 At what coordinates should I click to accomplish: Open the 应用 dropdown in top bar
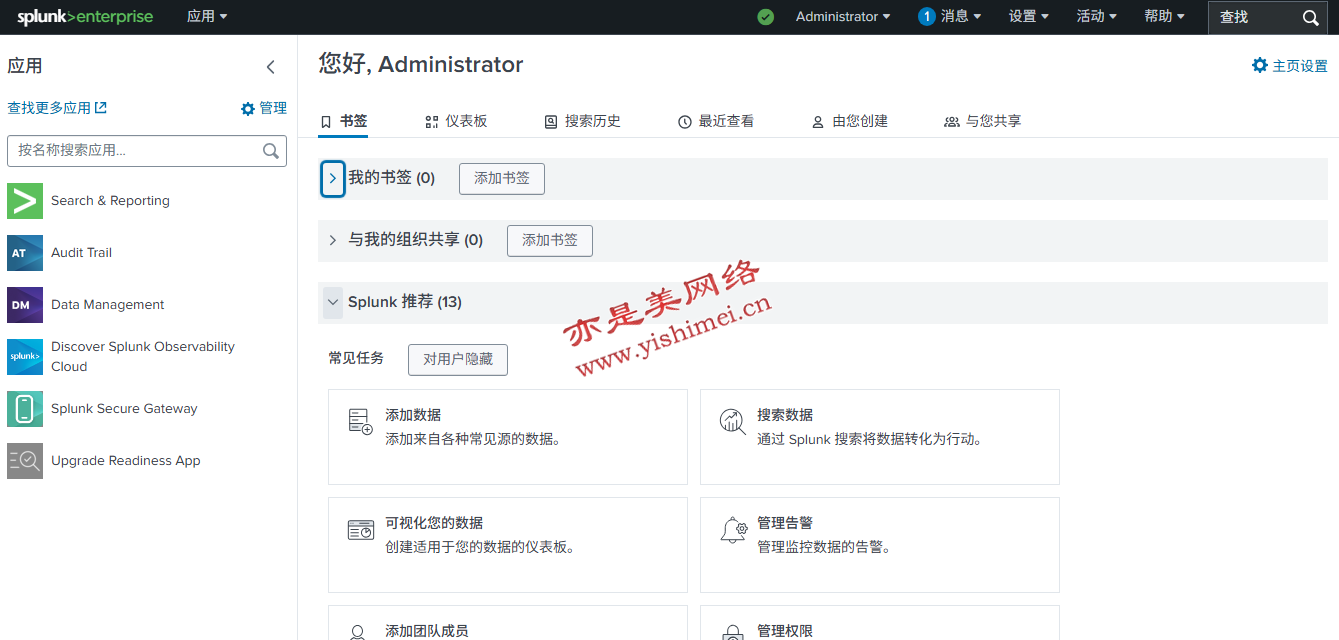(207, 17)
